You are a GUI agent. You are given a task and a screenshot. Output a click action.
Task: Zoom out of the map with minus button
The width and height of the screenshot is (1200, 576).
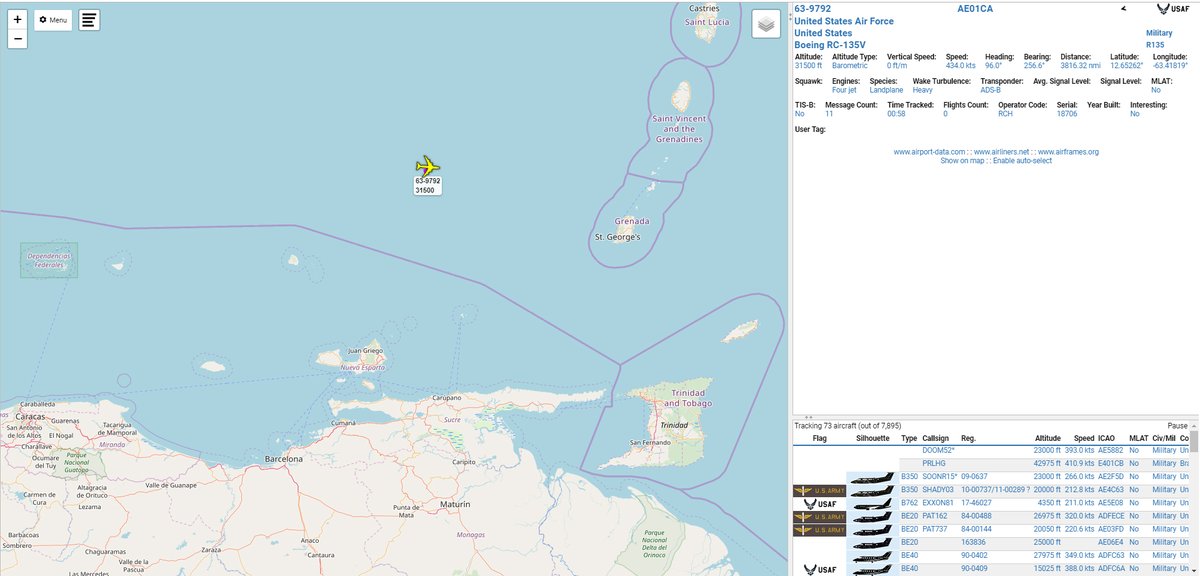click(x=17, y=40)
